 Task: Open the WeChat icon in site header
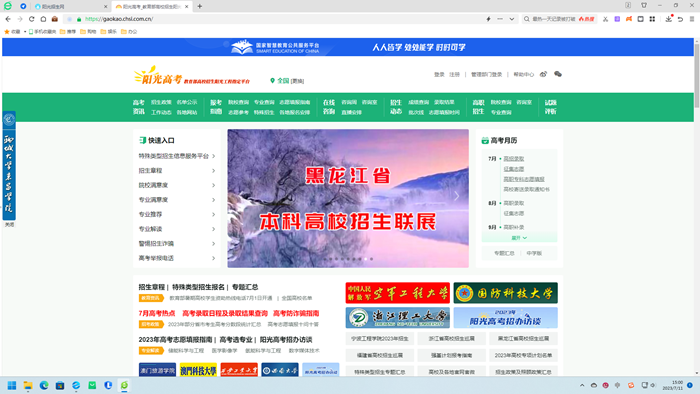pyautogui.click(x=558, y=74)
